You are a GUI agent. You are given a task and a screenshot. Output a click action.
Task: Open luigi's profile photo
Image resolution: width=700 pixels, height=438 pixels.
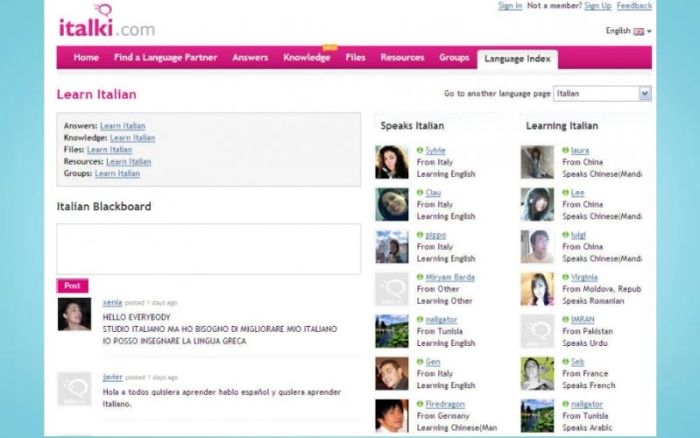pyautogui.click(x=537, y=246)
